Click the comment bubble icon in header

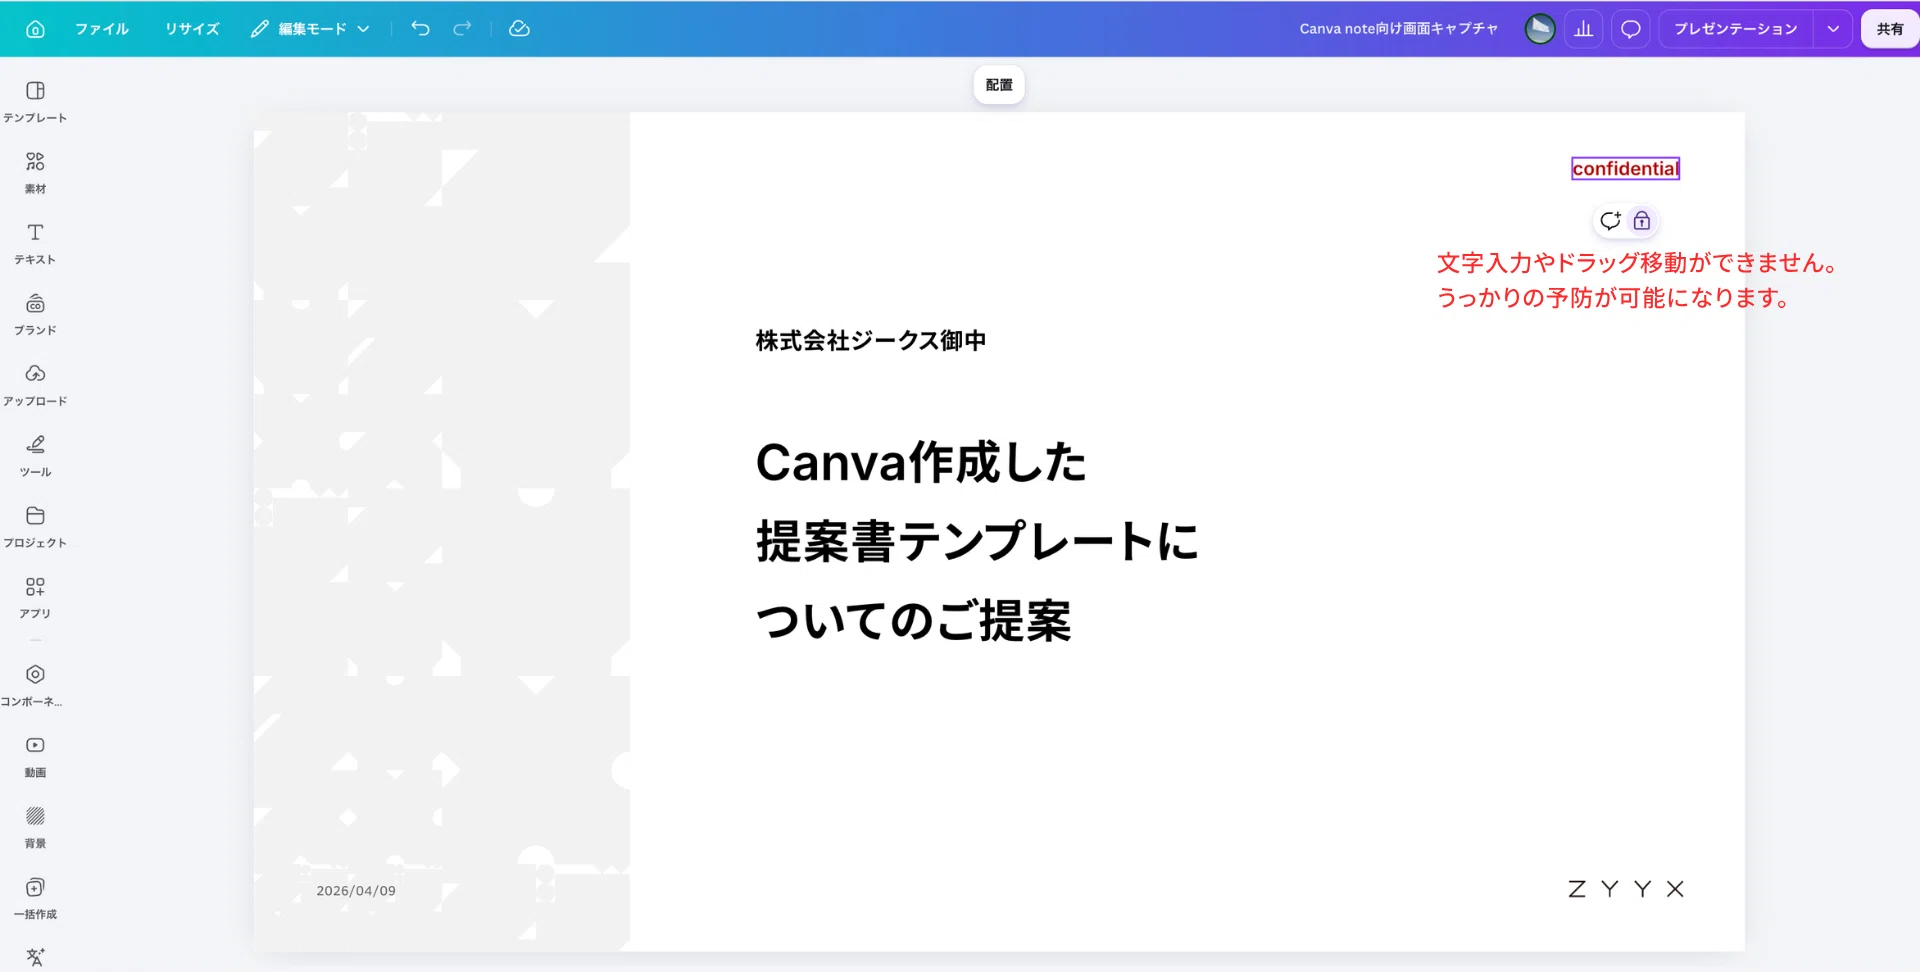point(1631,29)
